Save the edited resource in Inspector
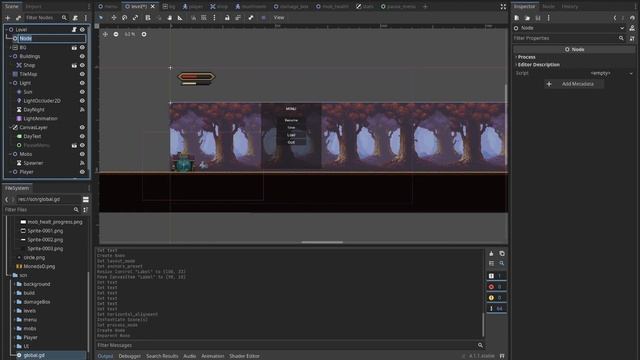The image size is (640, 360). point(538,18)
